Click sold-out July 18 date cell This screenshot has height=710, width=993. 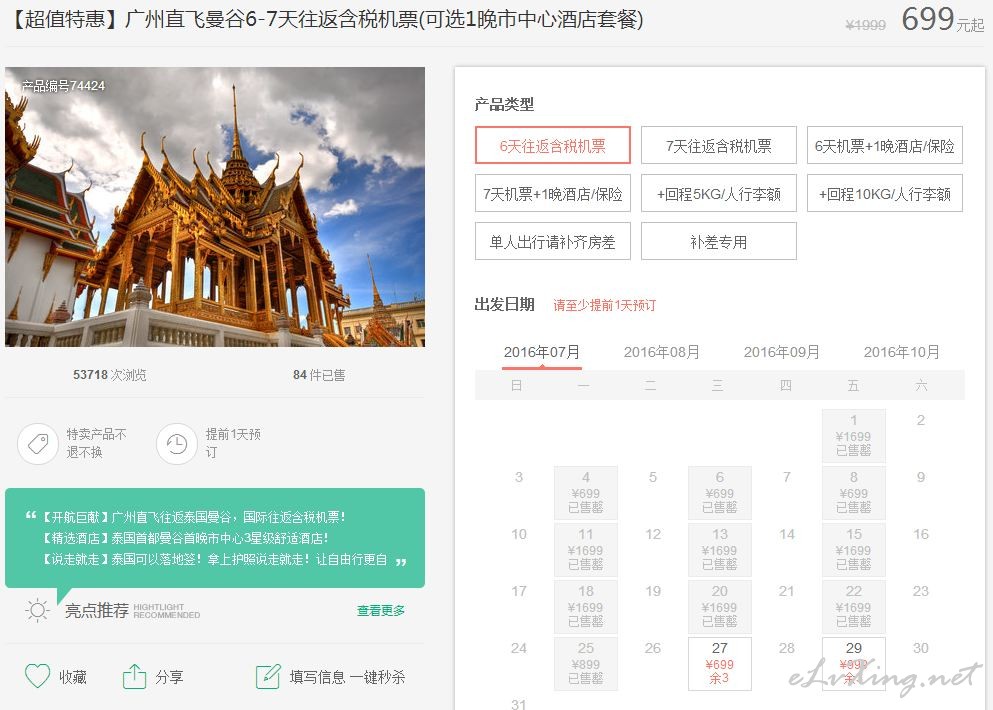click(x=586, y=607)
